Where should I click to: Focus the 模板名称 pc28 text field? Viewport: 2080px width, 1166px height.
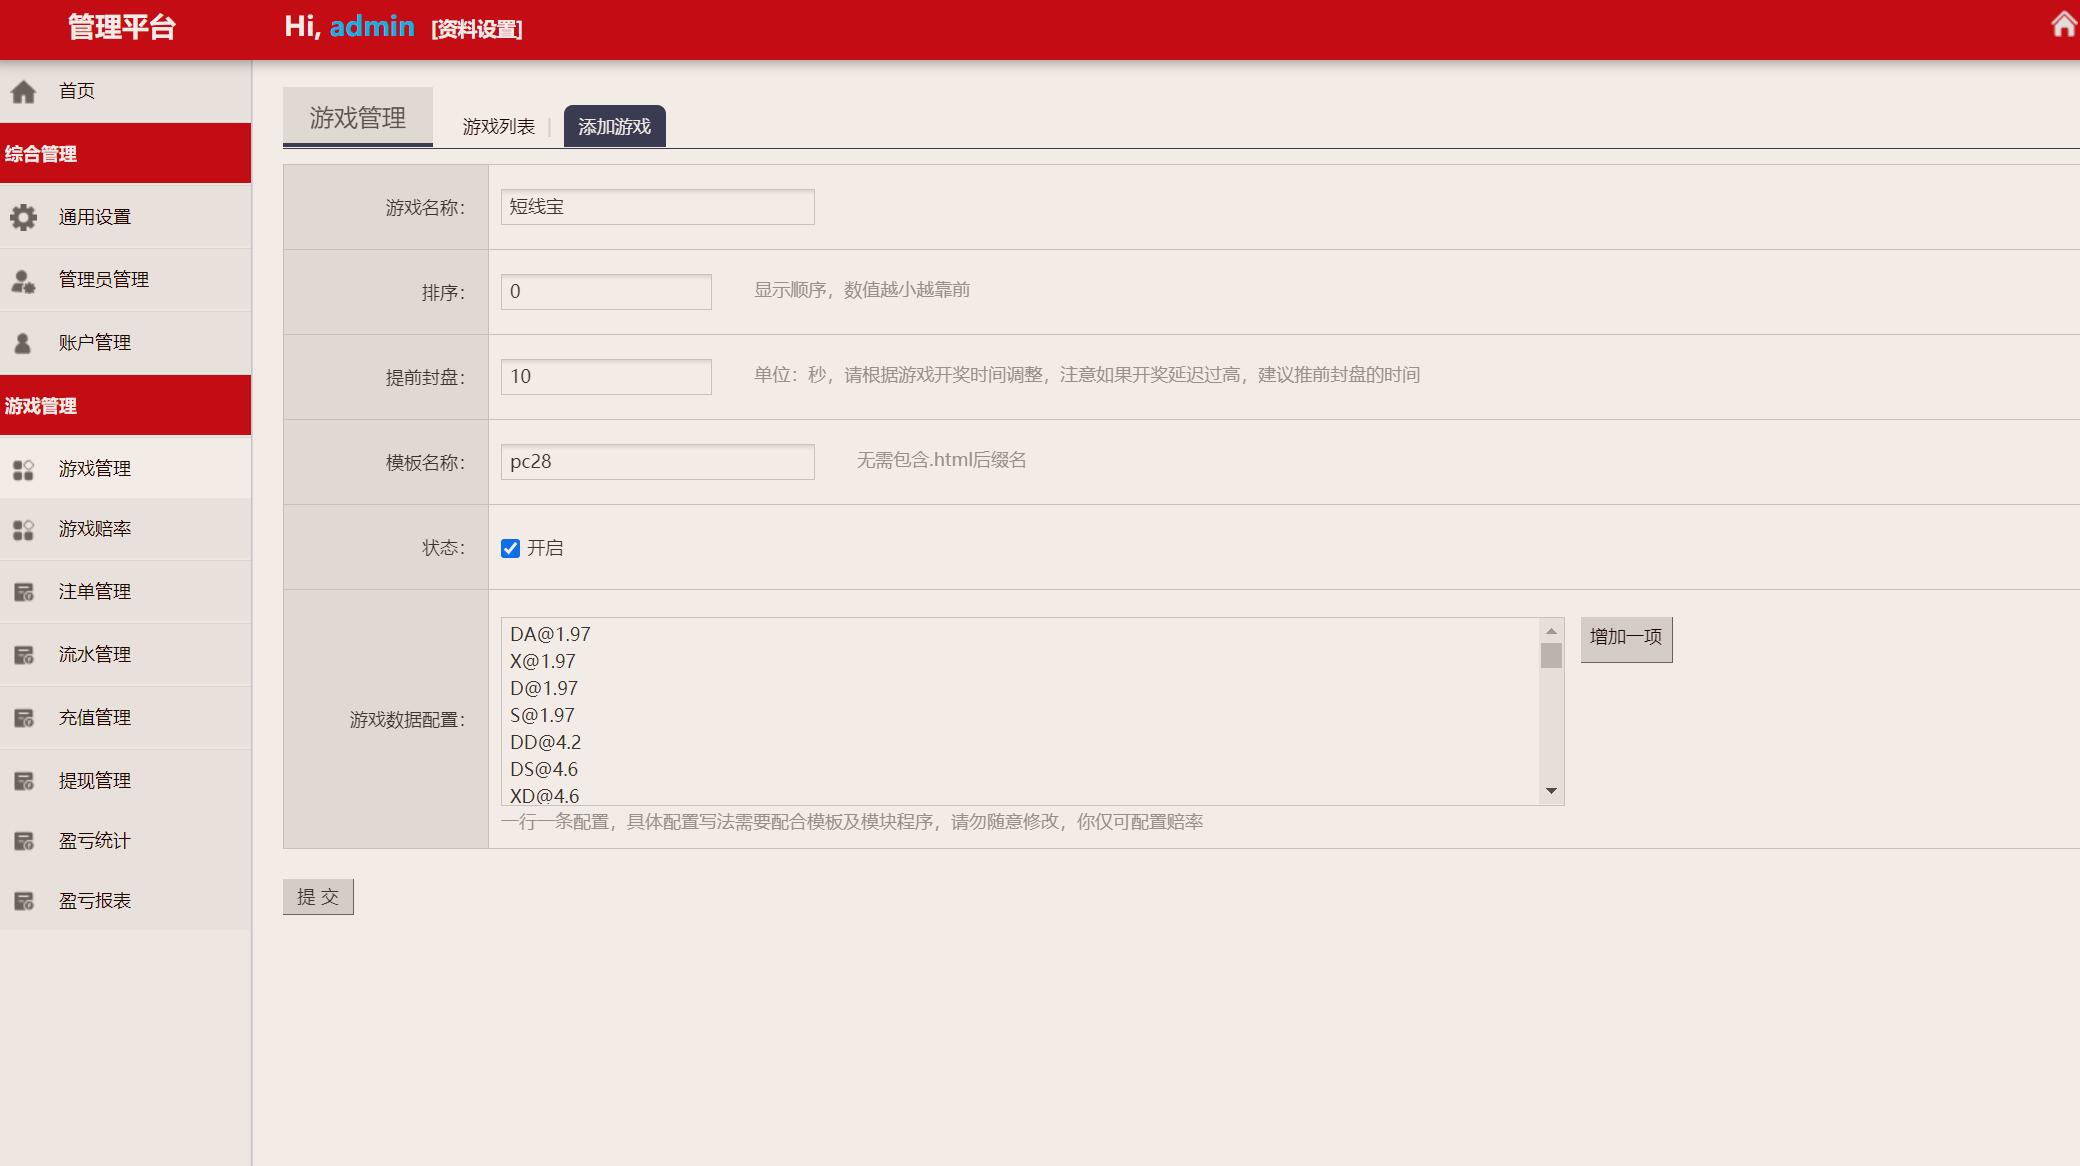coord(657,462)
